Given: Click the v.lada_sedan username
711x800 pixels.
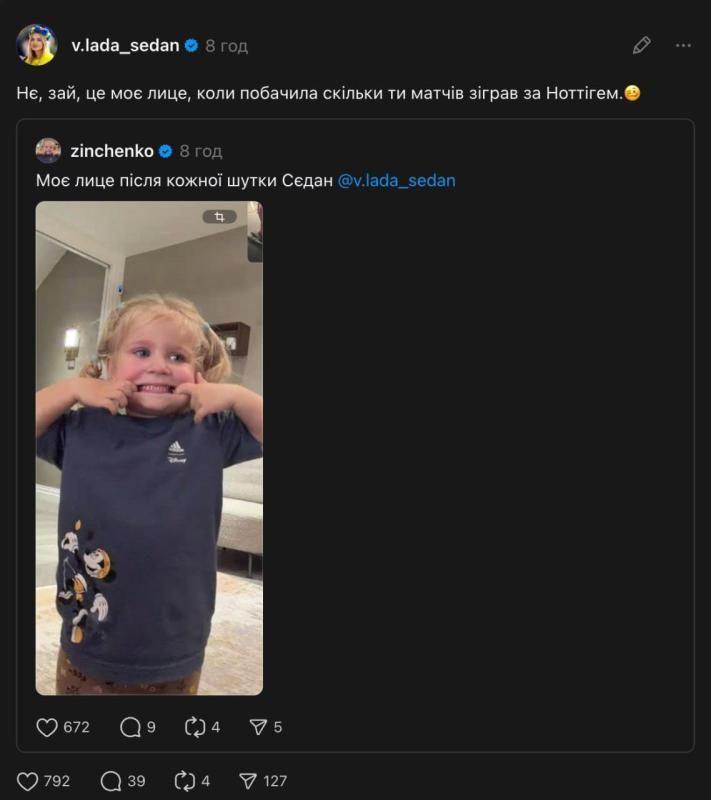Looking at the screenshot, I should coord(125,45).
